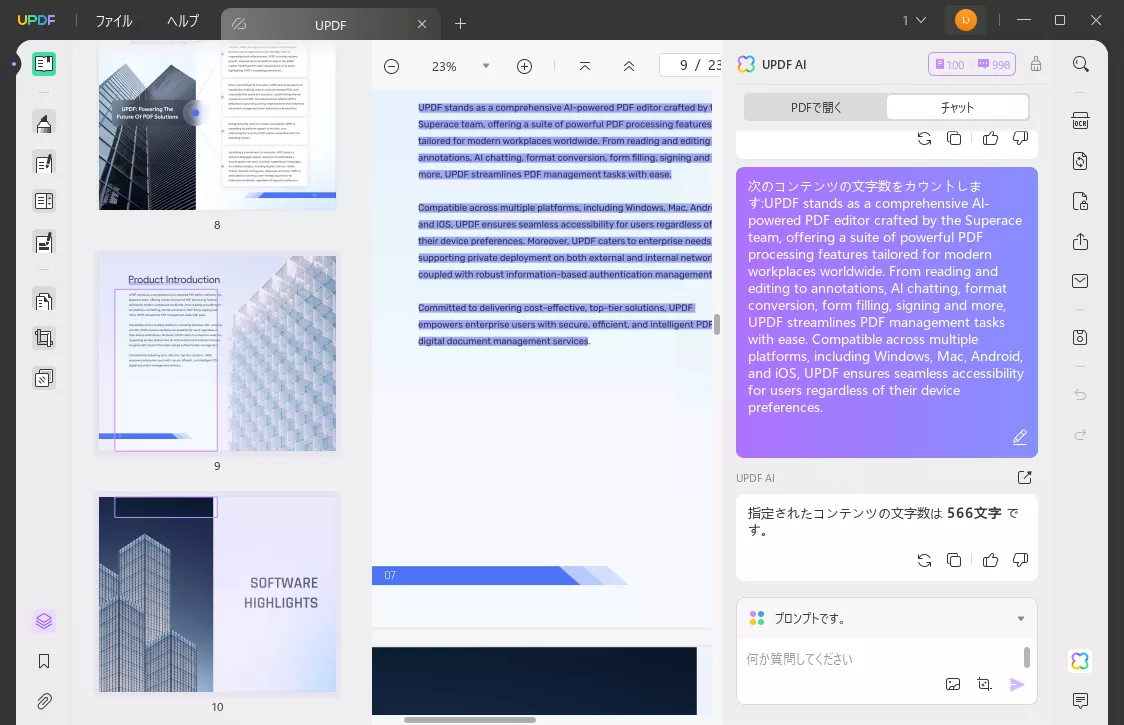Switch to the PDFで聞く tab
The image size is (1124, 725).
pos(816,108)
